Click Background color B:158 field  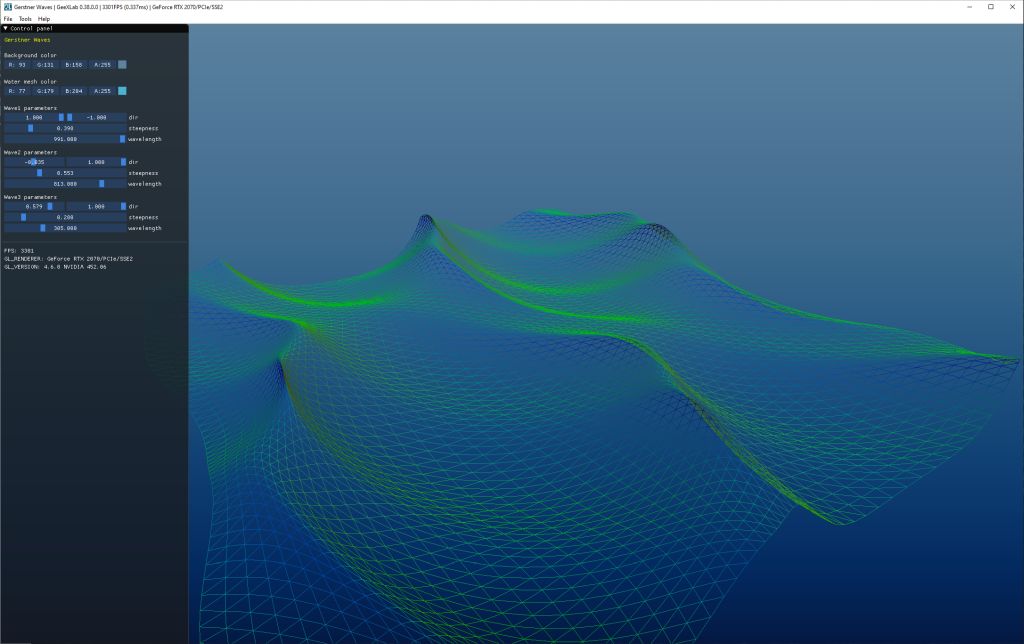74,65
